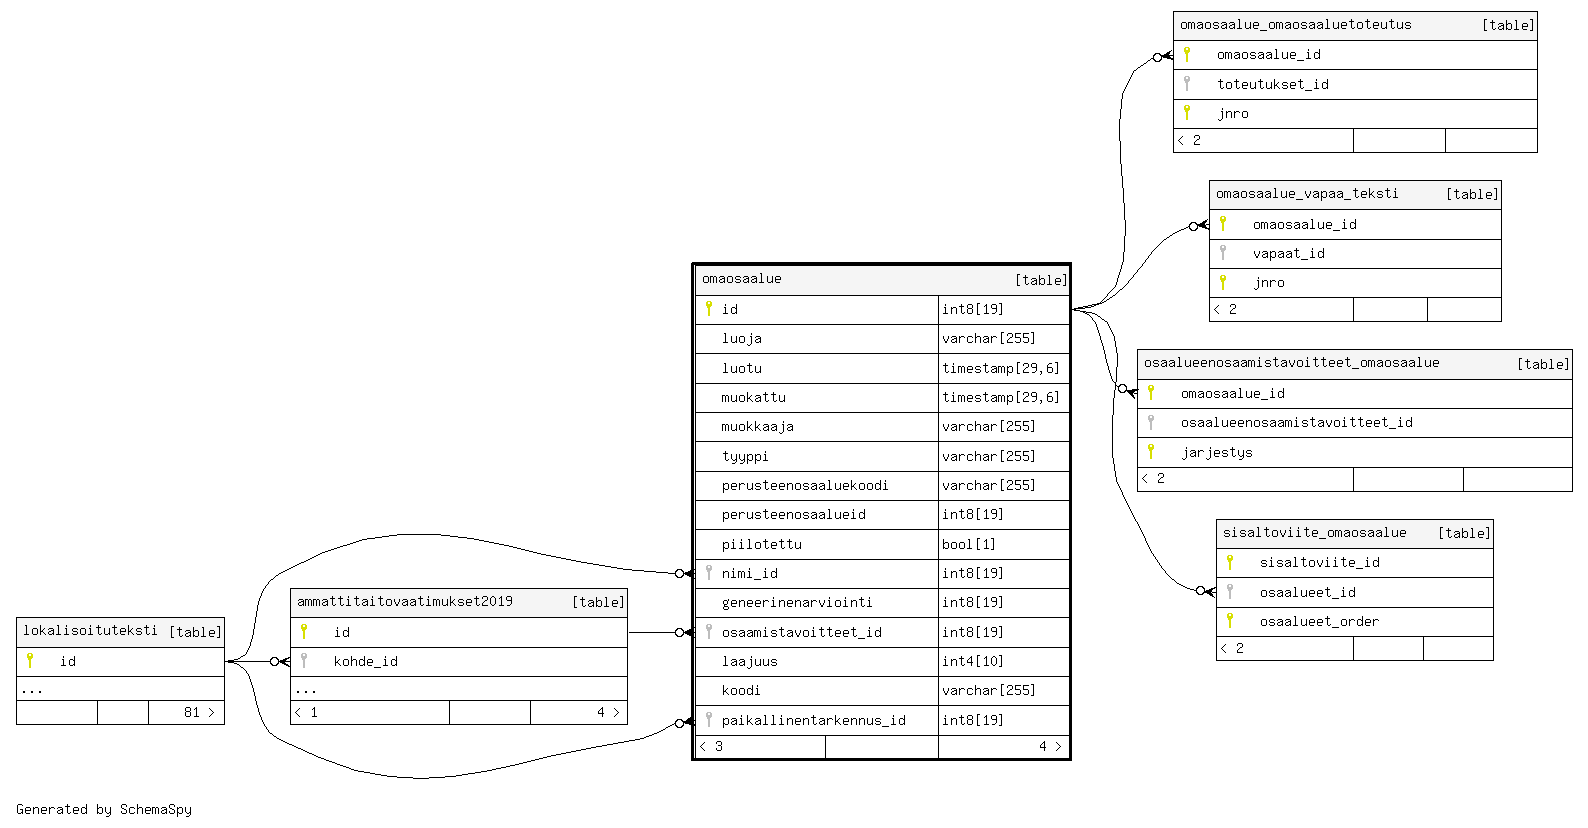
Task: Click the key icon beside osaamistavoitteet_id
Action: [x=709, y=632]
